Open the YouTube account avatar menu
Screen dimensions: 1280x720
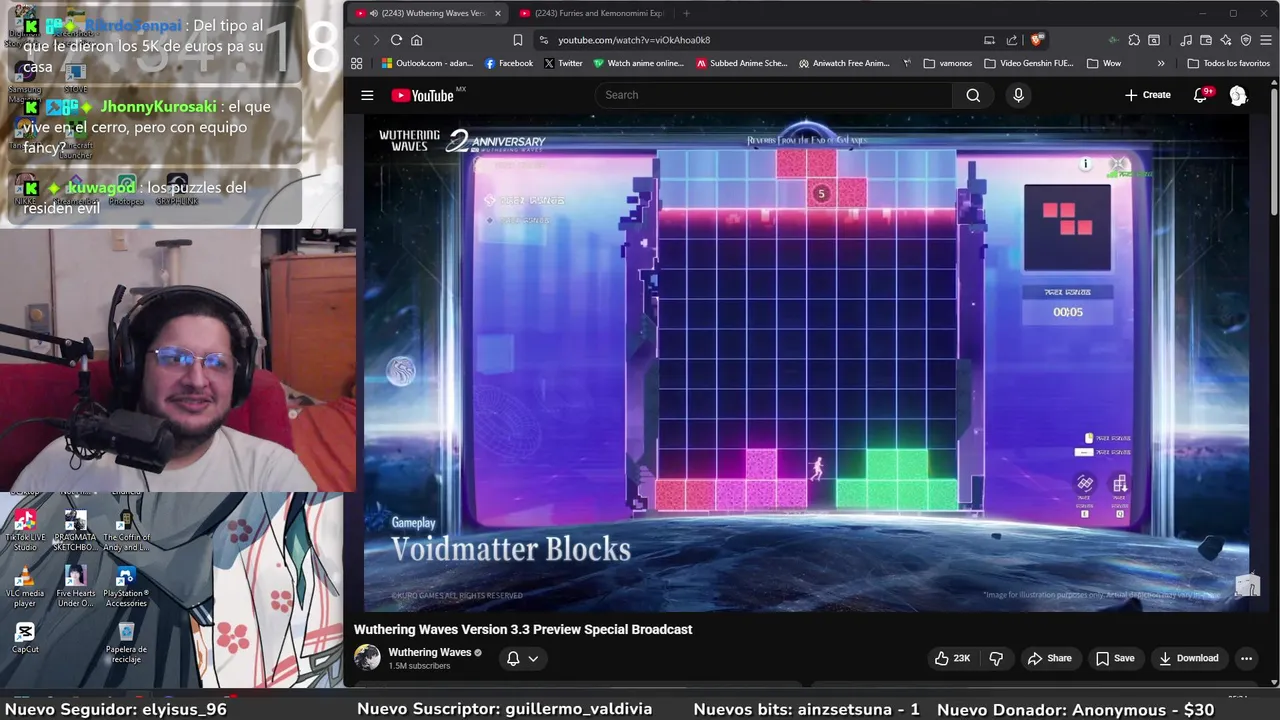click(1238, 95)
